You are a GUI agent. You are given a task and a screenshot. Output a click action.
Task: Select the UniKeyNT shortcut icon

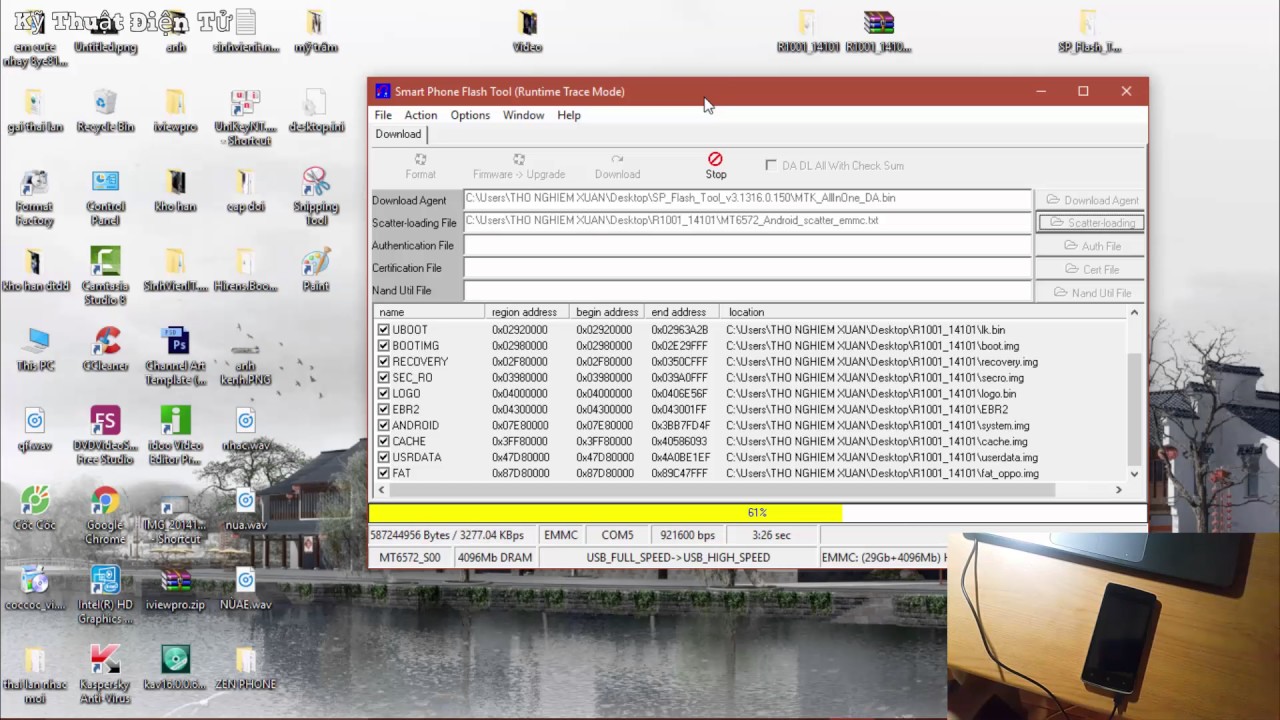tap(245, 118)
